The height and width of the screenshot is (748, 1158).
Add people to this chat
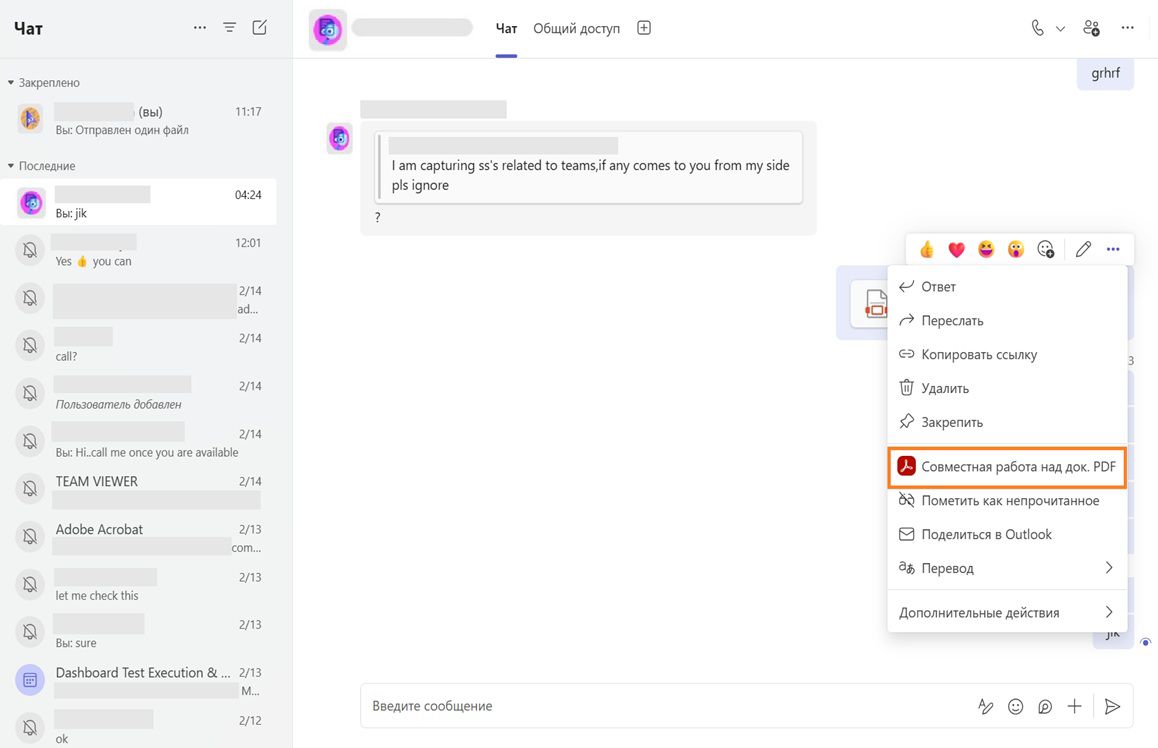click(x=1091, y=27)
